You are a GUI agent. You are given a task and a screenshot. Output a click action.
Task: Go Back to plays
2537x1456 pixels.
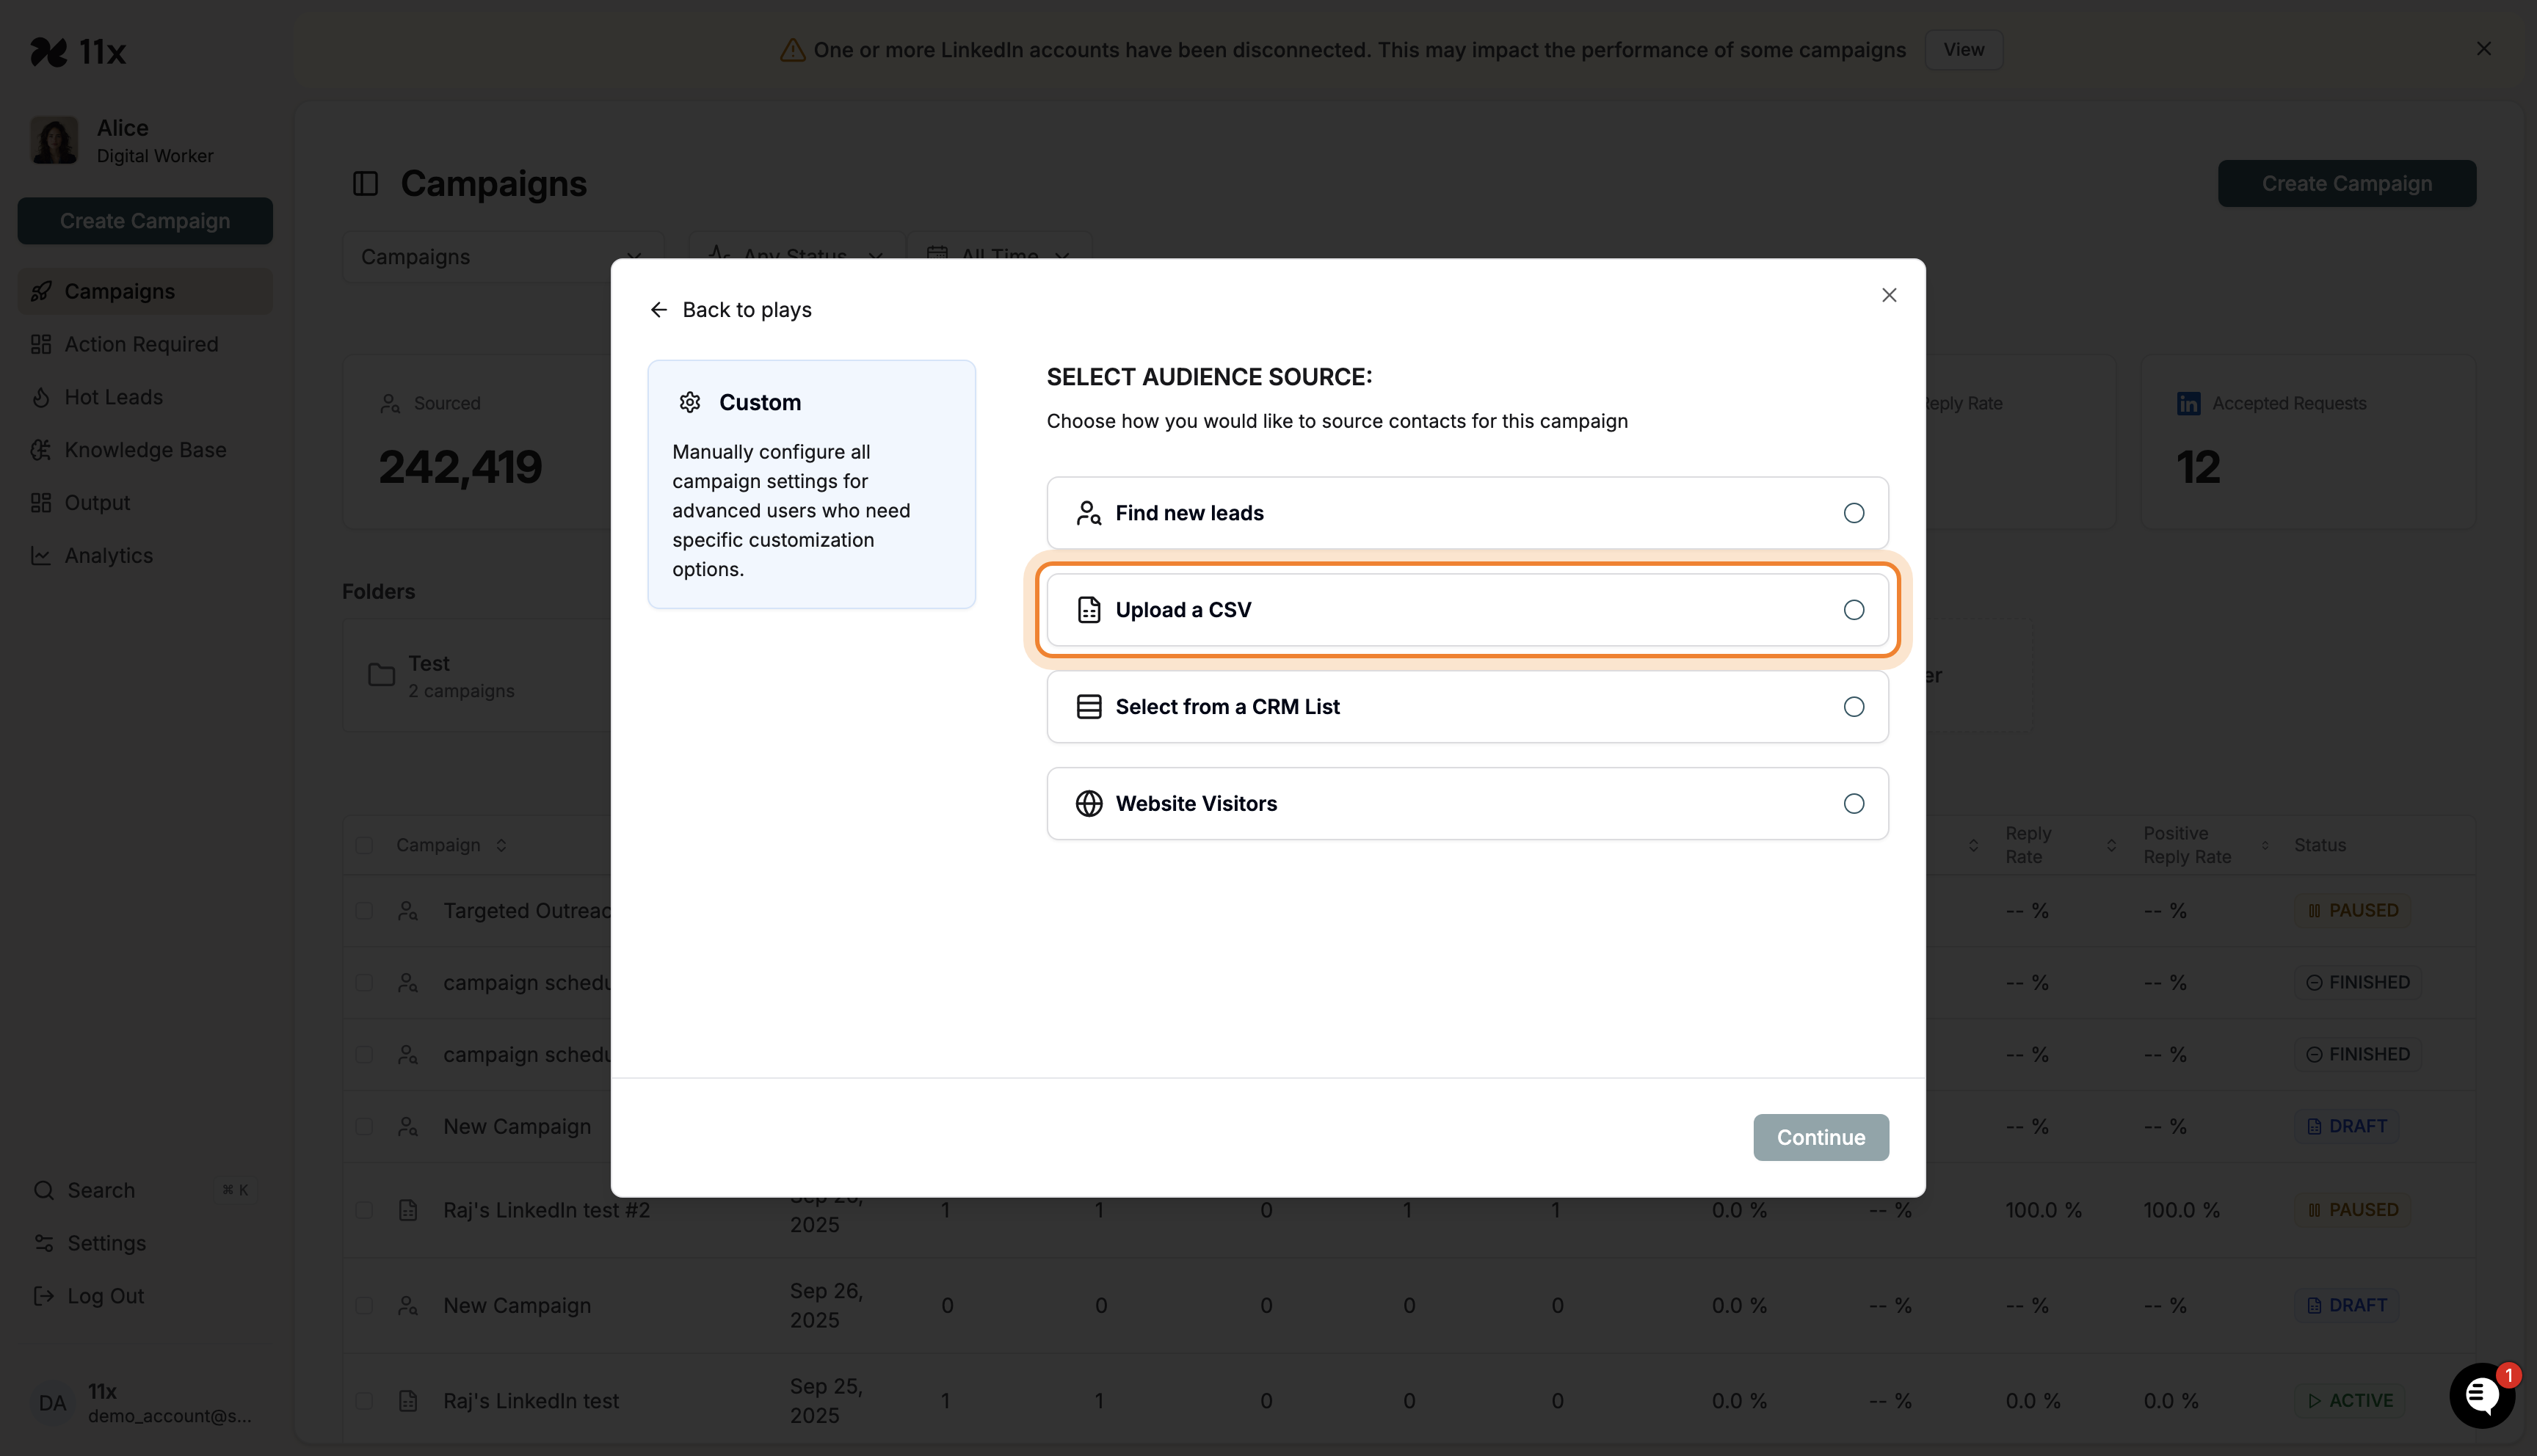click(731, 309)
